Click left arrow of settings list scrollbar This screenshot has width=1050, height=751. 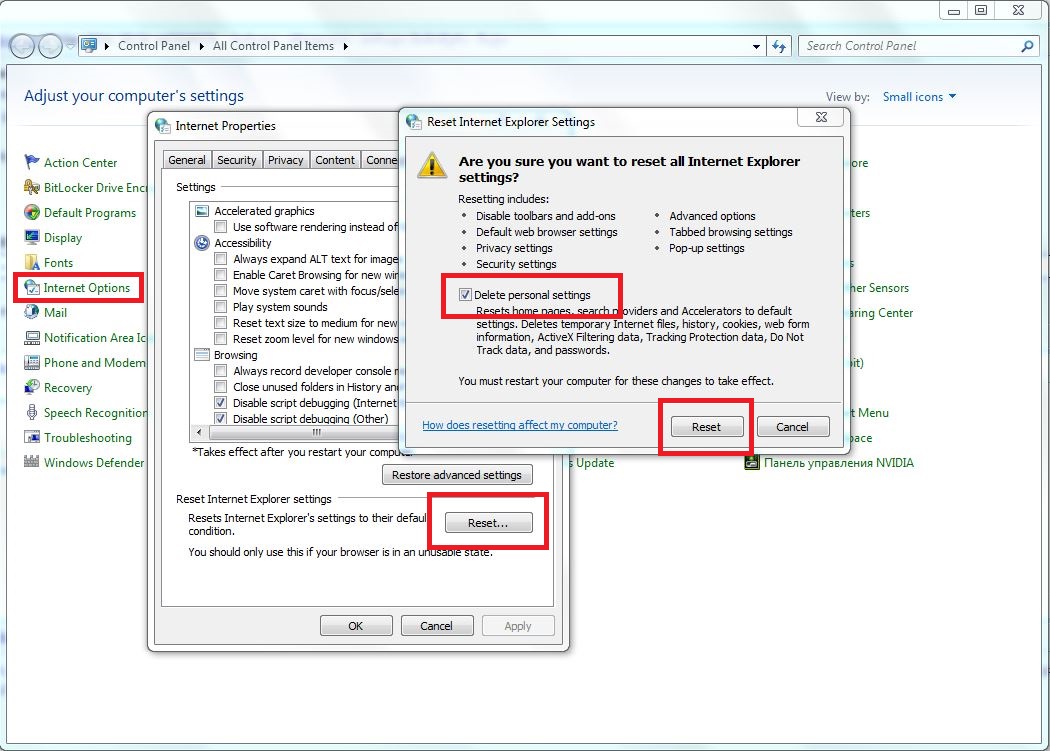pyautogui.click(x=199, y=432)
